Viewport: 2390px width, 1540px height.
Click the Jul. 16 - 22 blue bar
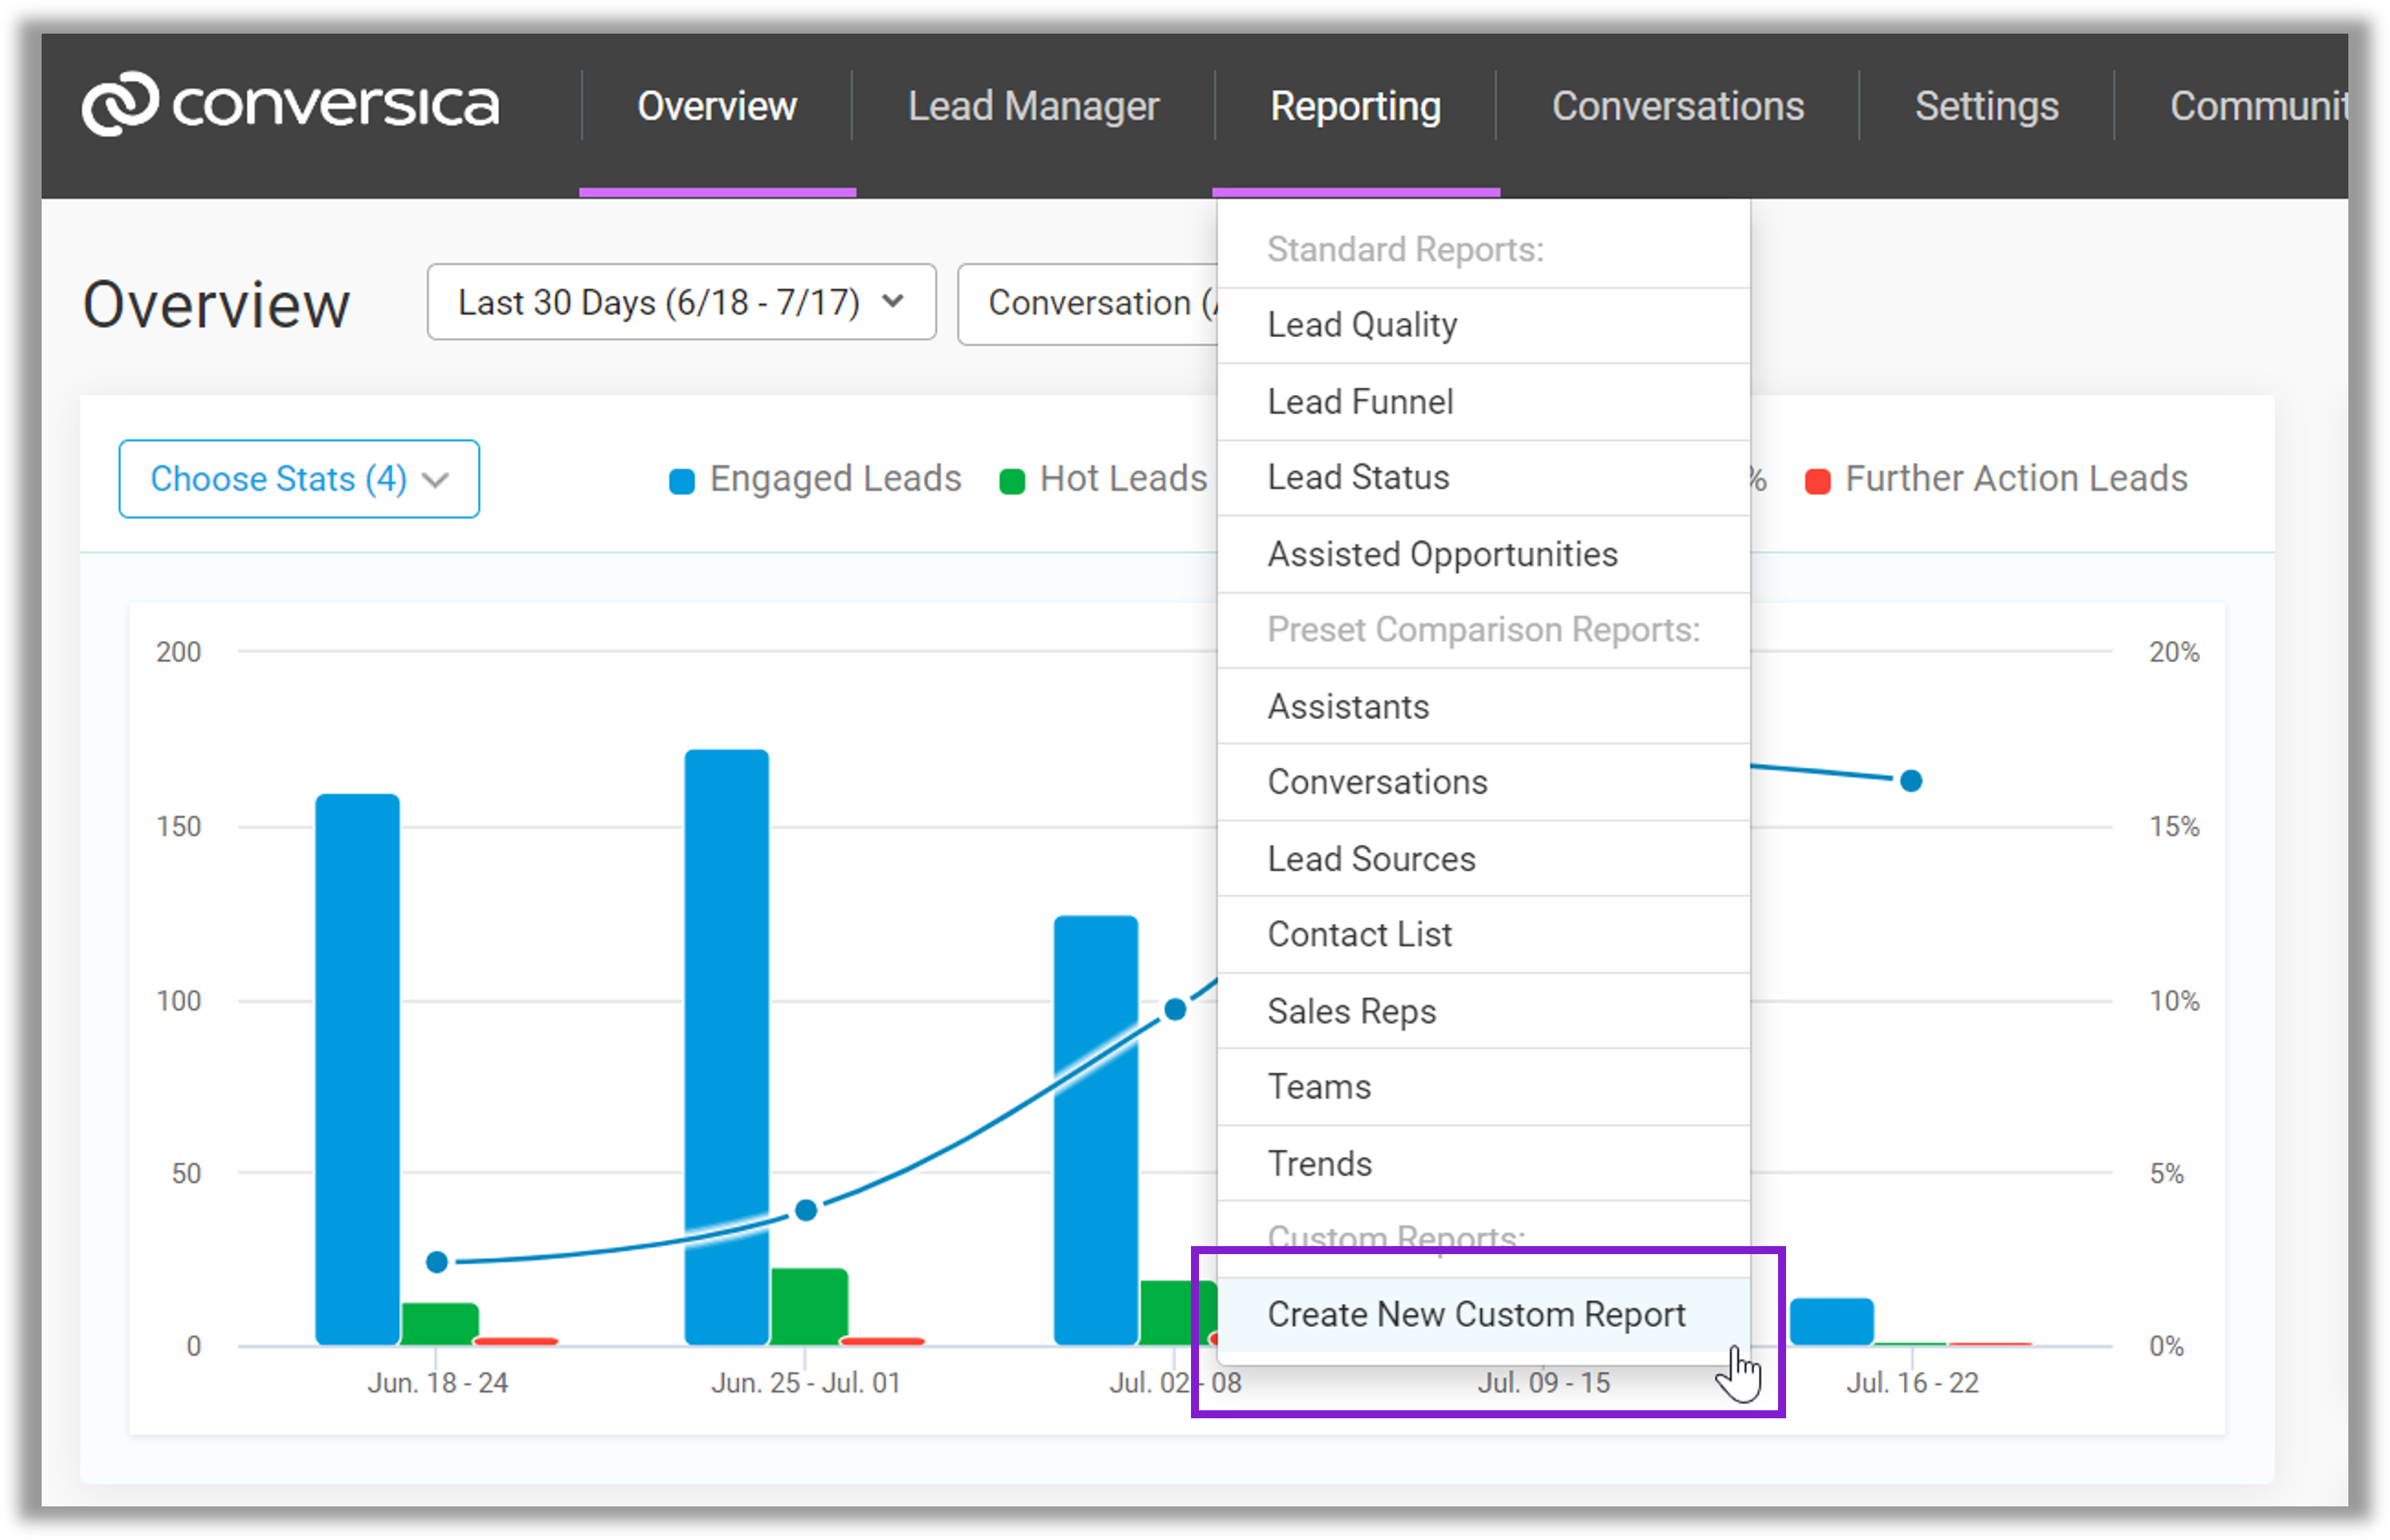click(1832, 1321)
